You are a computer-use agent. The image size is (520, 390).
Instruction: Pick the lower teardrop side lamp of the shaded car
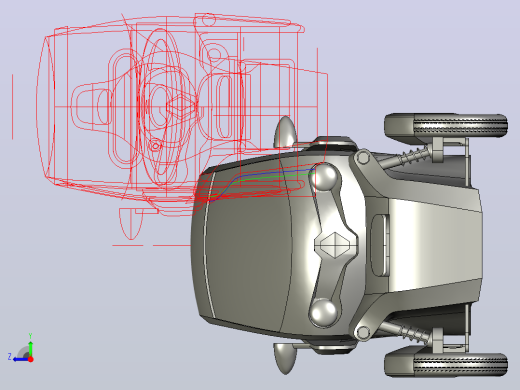tap(285, 358)
